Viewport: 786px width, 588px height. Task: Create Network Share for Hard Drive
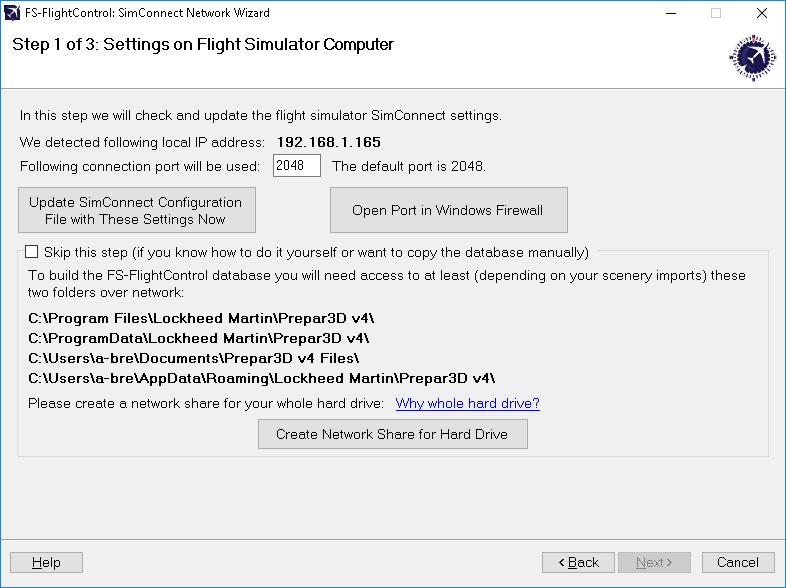[x=392, y=434]
